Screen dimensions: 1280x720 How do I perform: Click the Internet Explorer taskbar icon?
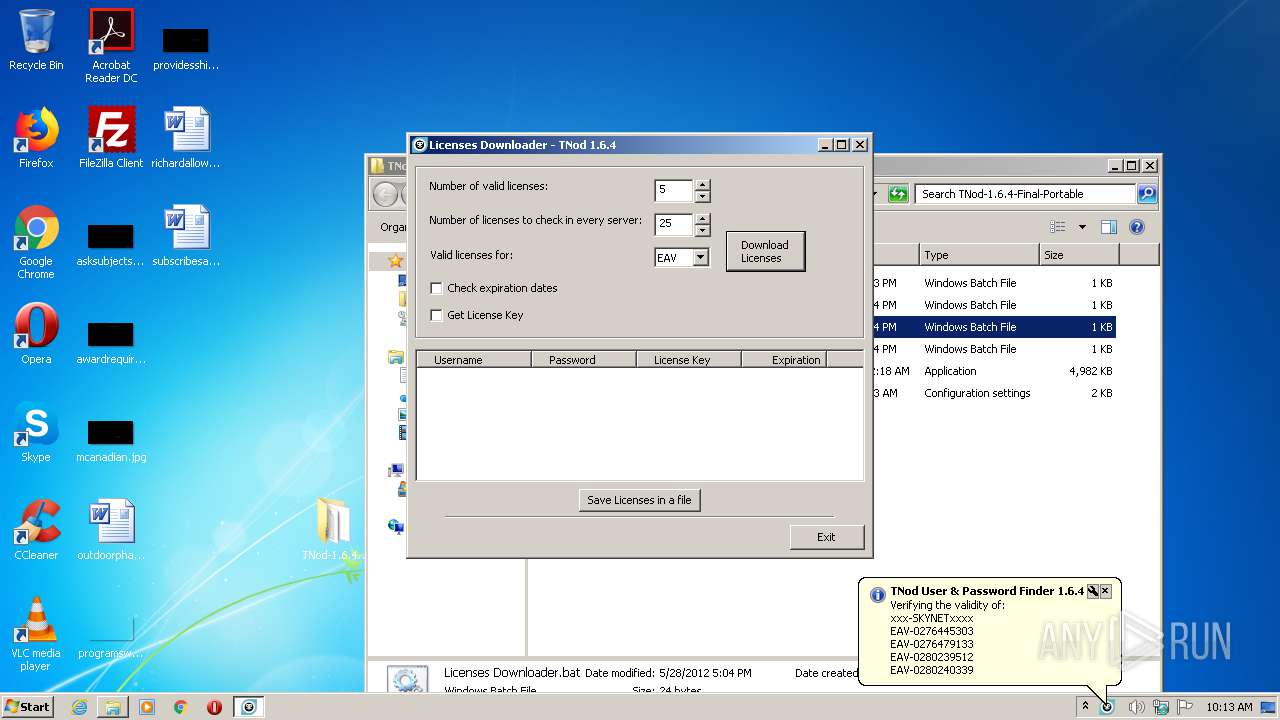[x=79, y=707]
